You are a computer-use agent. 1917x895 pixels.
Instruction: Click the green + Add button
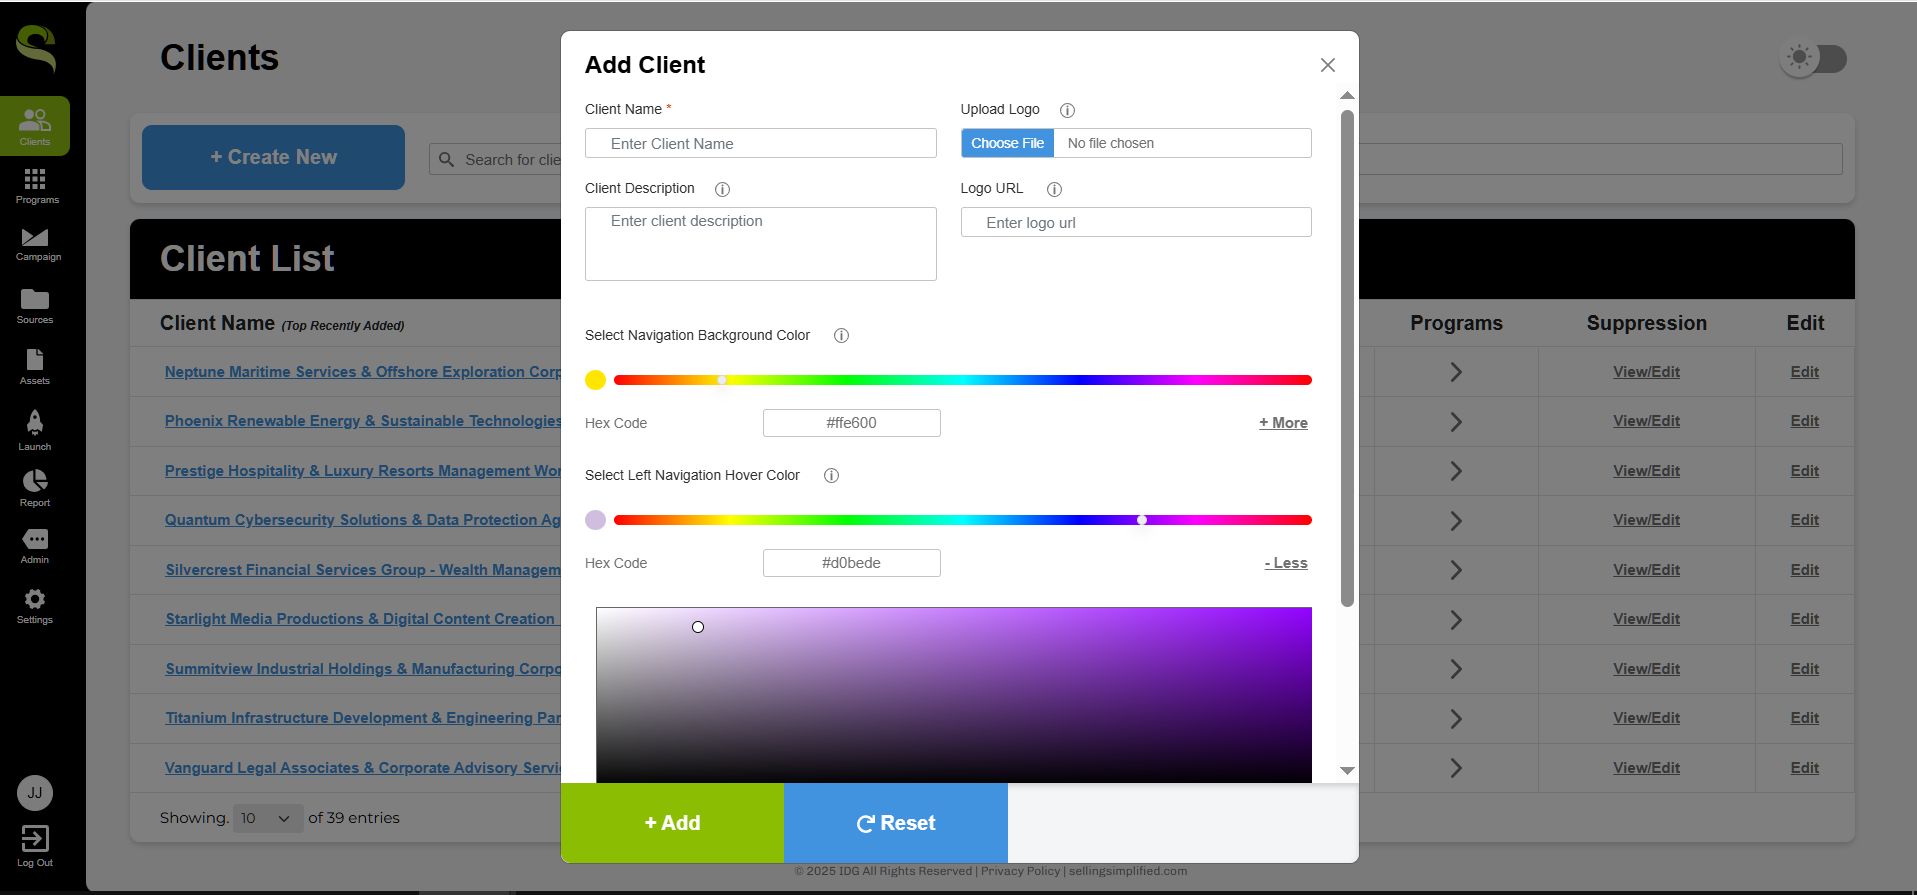(x=672, y=823)
